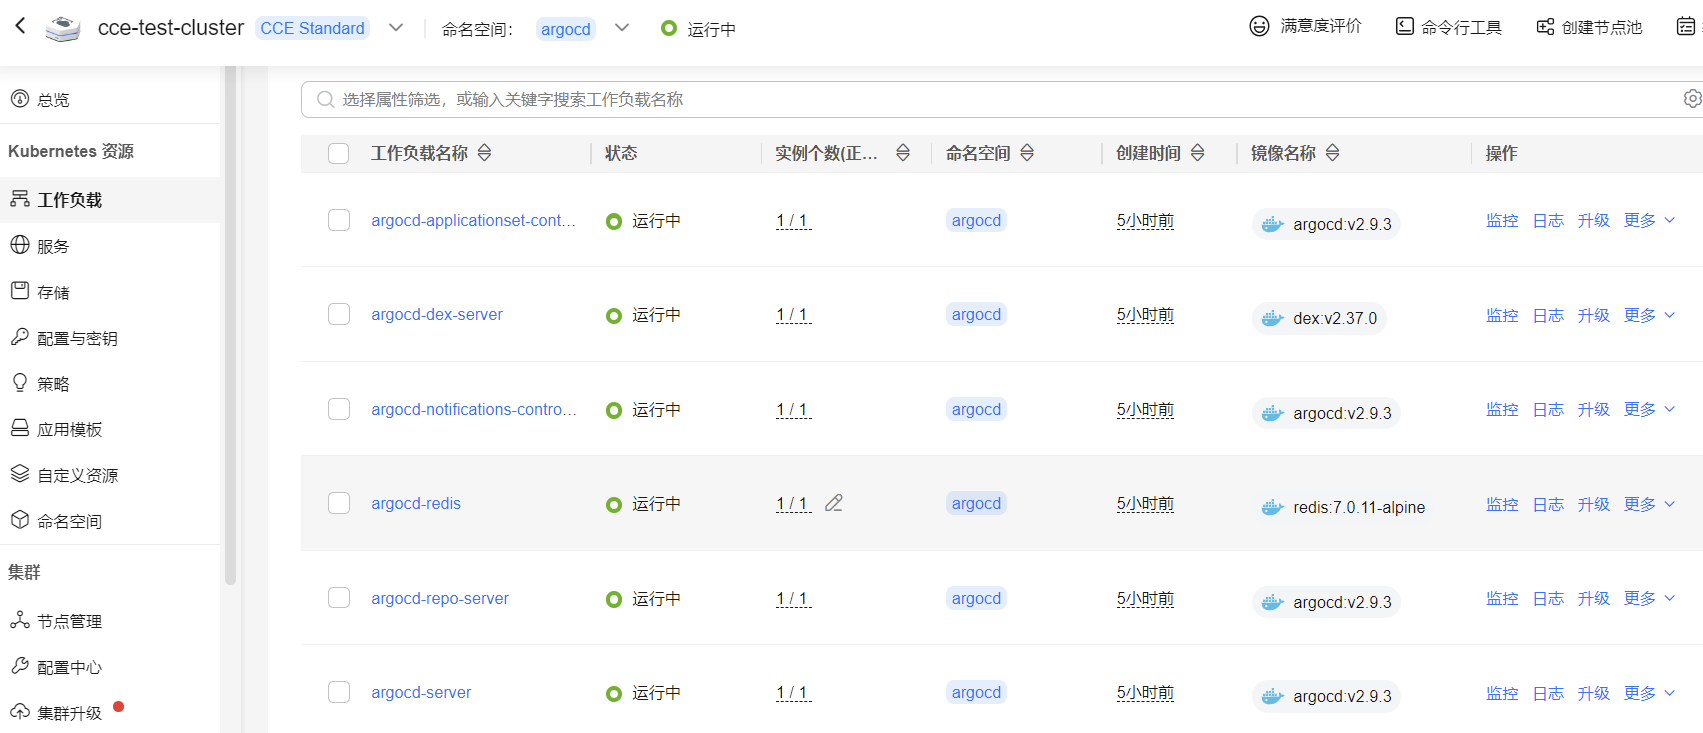Click the Docker icon for dex:v2.37.0 image
The width and height of the screenshot is (1703, 733).
click(x=1272, y=318)
